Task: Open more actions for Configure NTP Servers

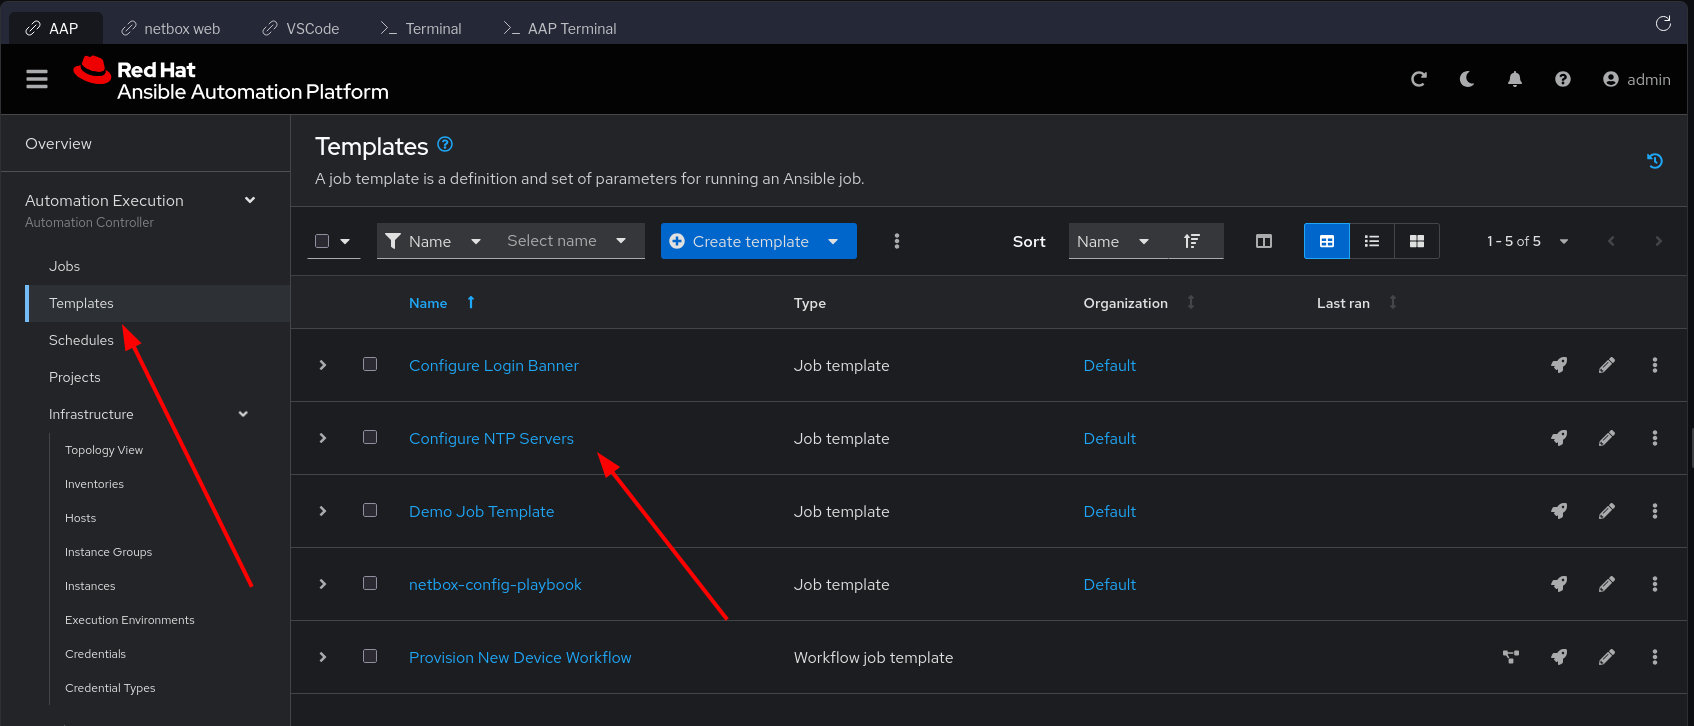Action: (1655, 438)
